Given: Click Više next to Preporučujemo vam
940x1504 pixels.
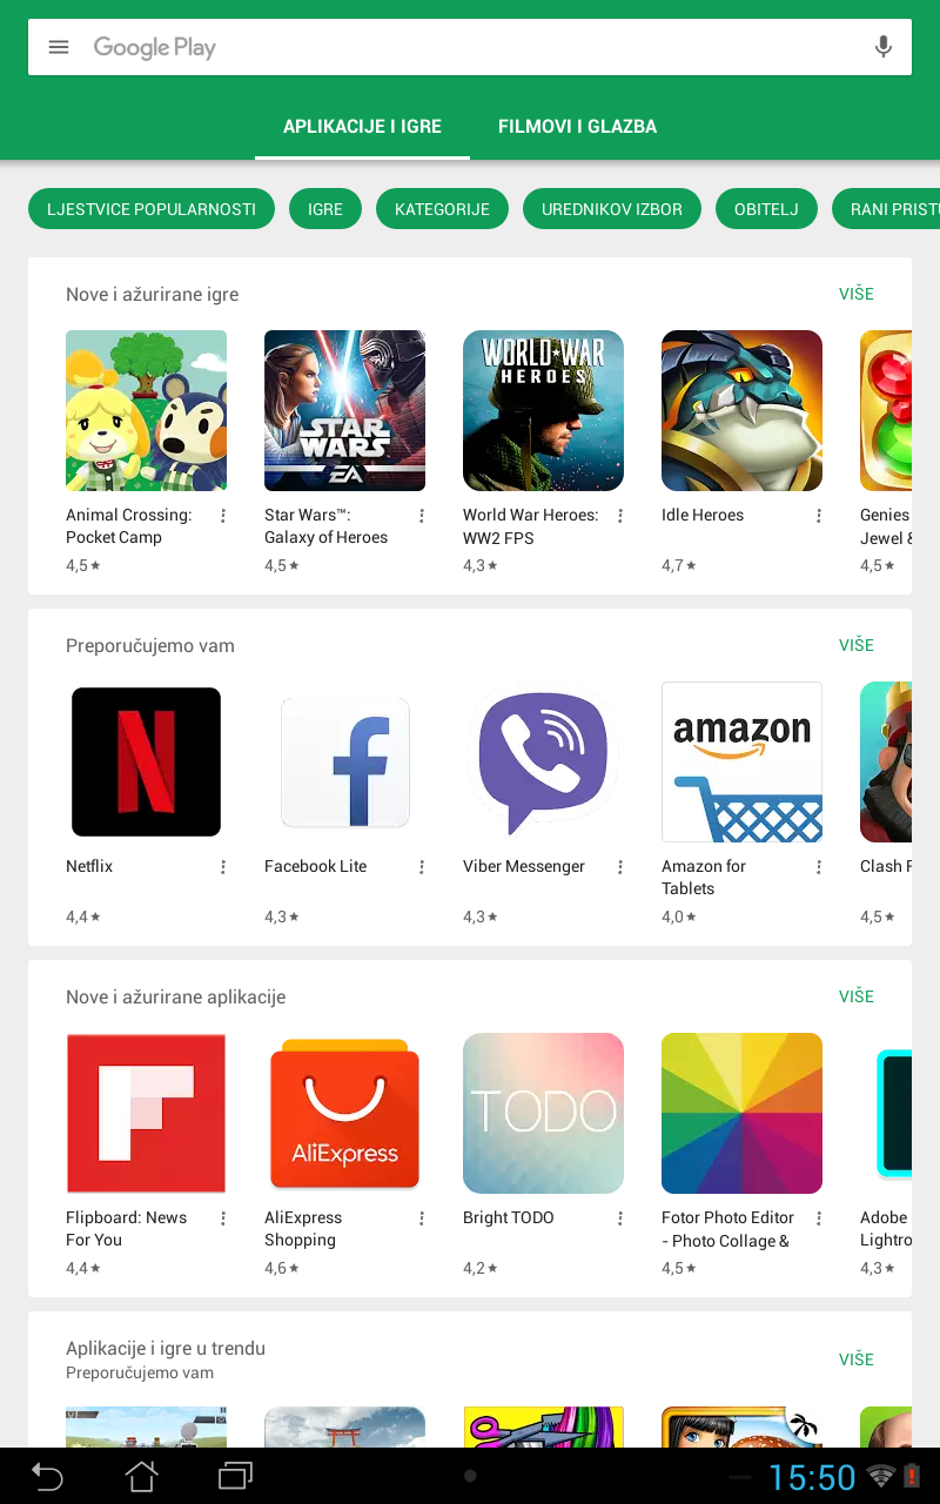Looking at the screenshot, I should click(856, 645).
